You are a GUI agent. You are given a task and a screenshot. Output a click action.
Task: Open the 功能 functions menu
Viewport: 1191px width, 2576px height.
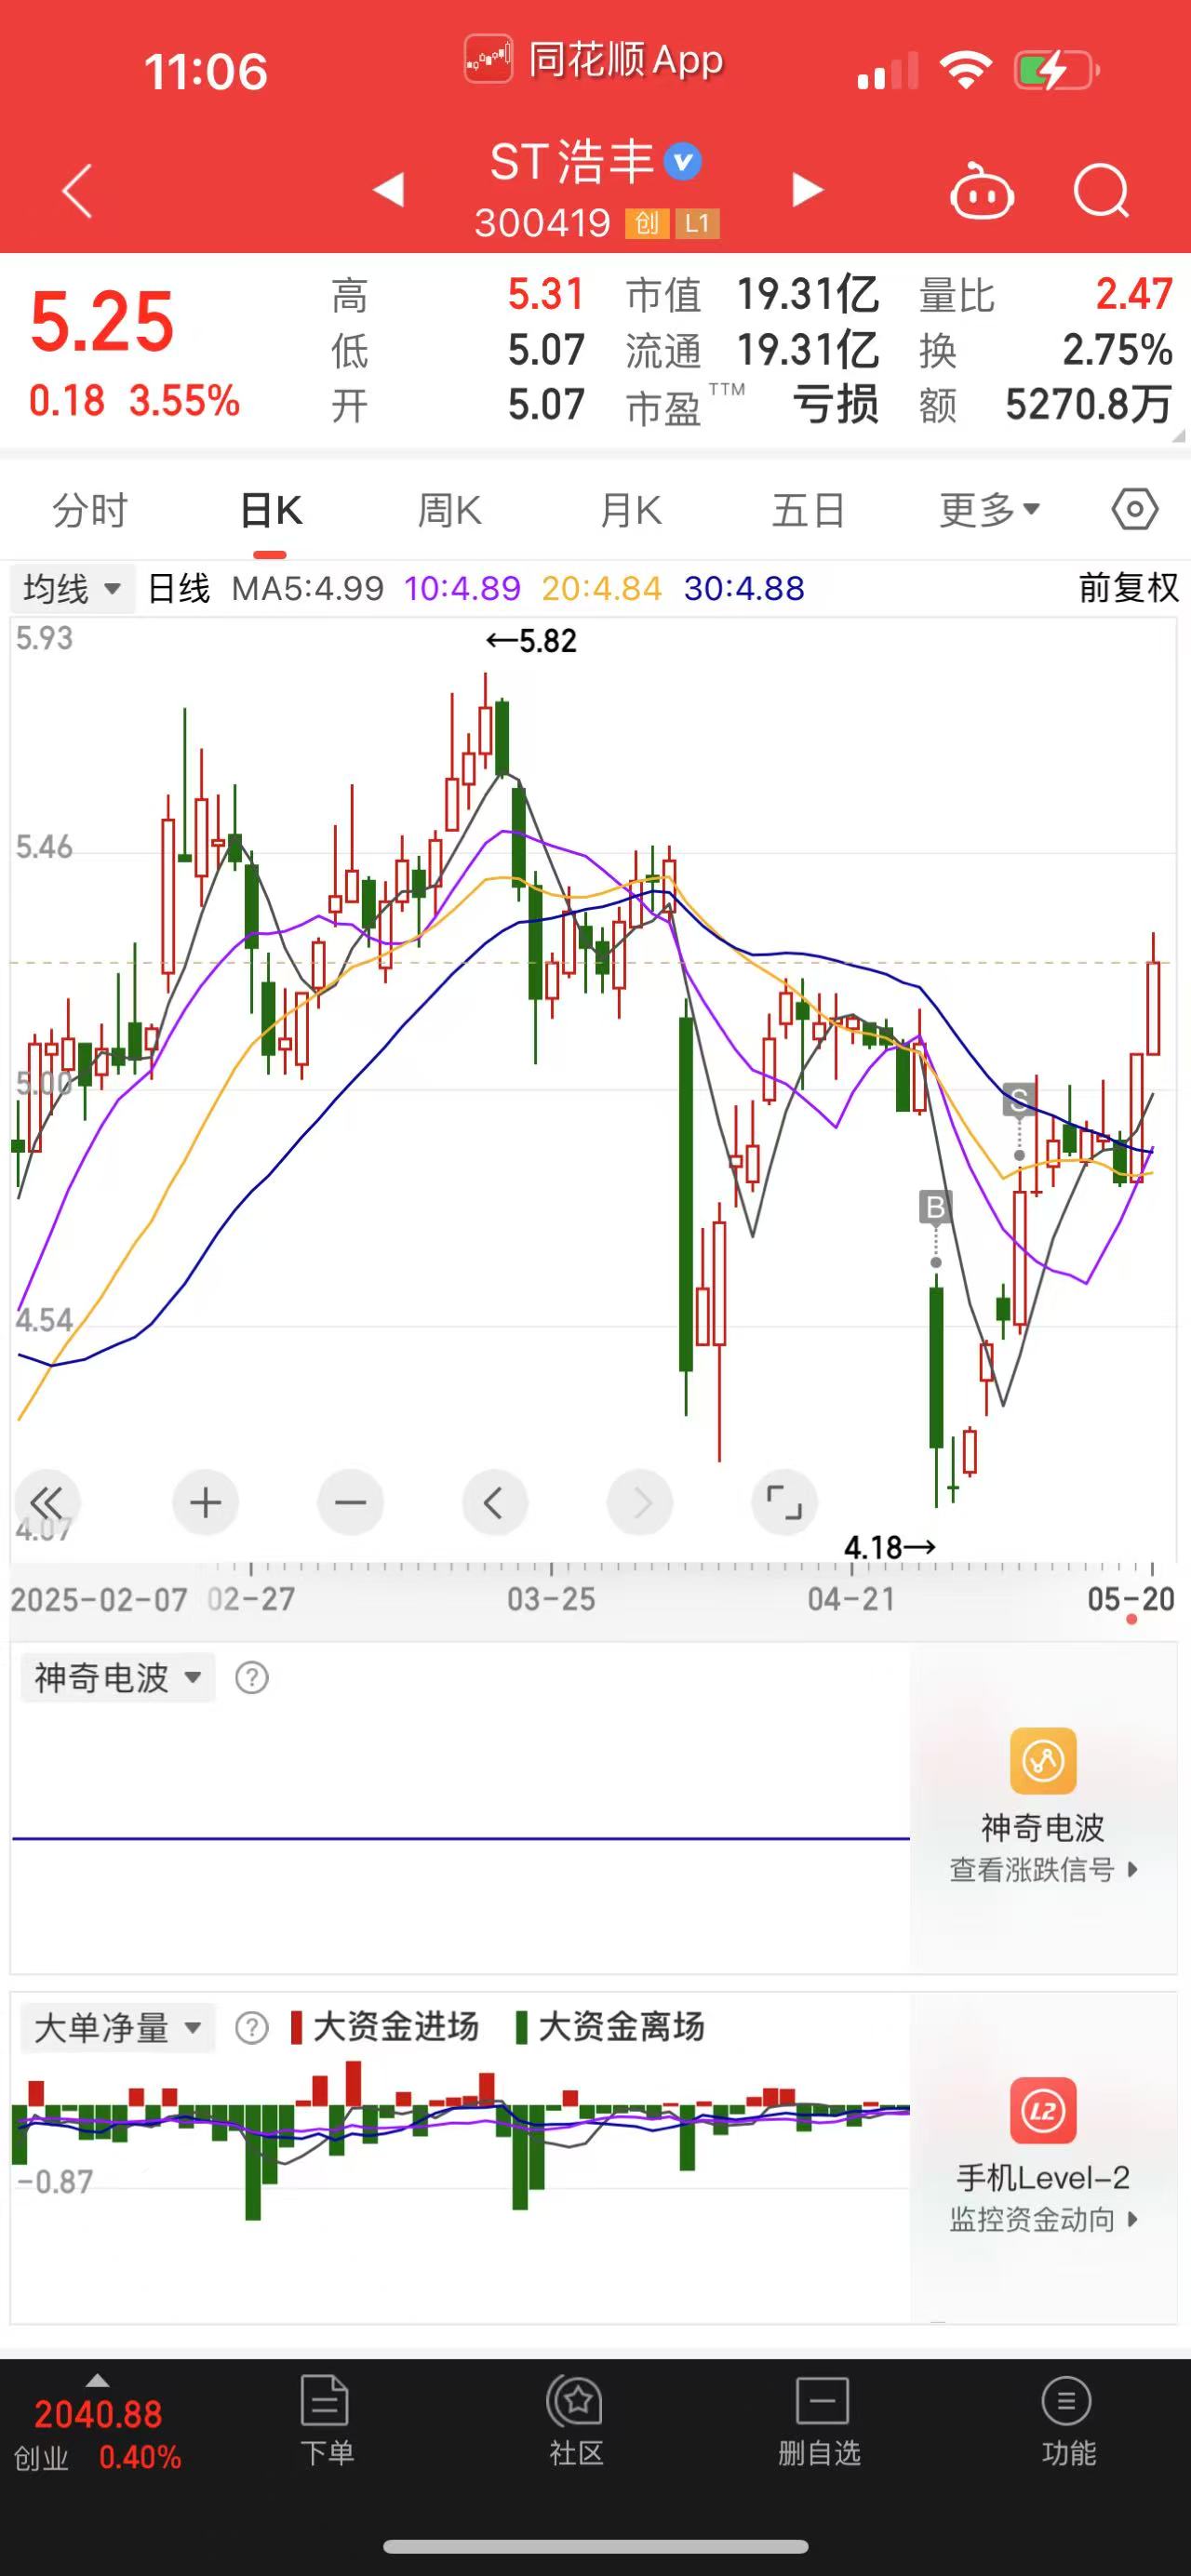tap(1068, 2420)
